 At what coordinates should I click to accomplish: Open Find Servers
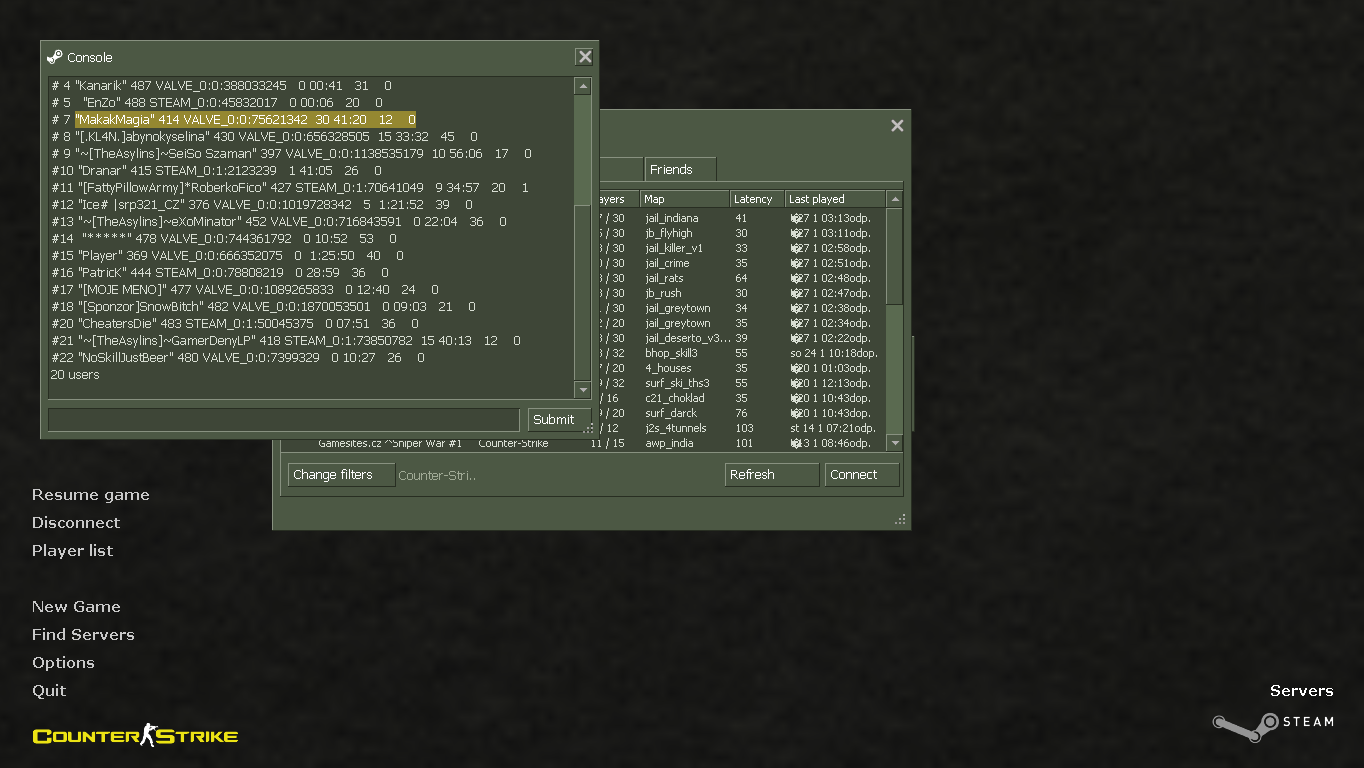click(x=83, y=635)
